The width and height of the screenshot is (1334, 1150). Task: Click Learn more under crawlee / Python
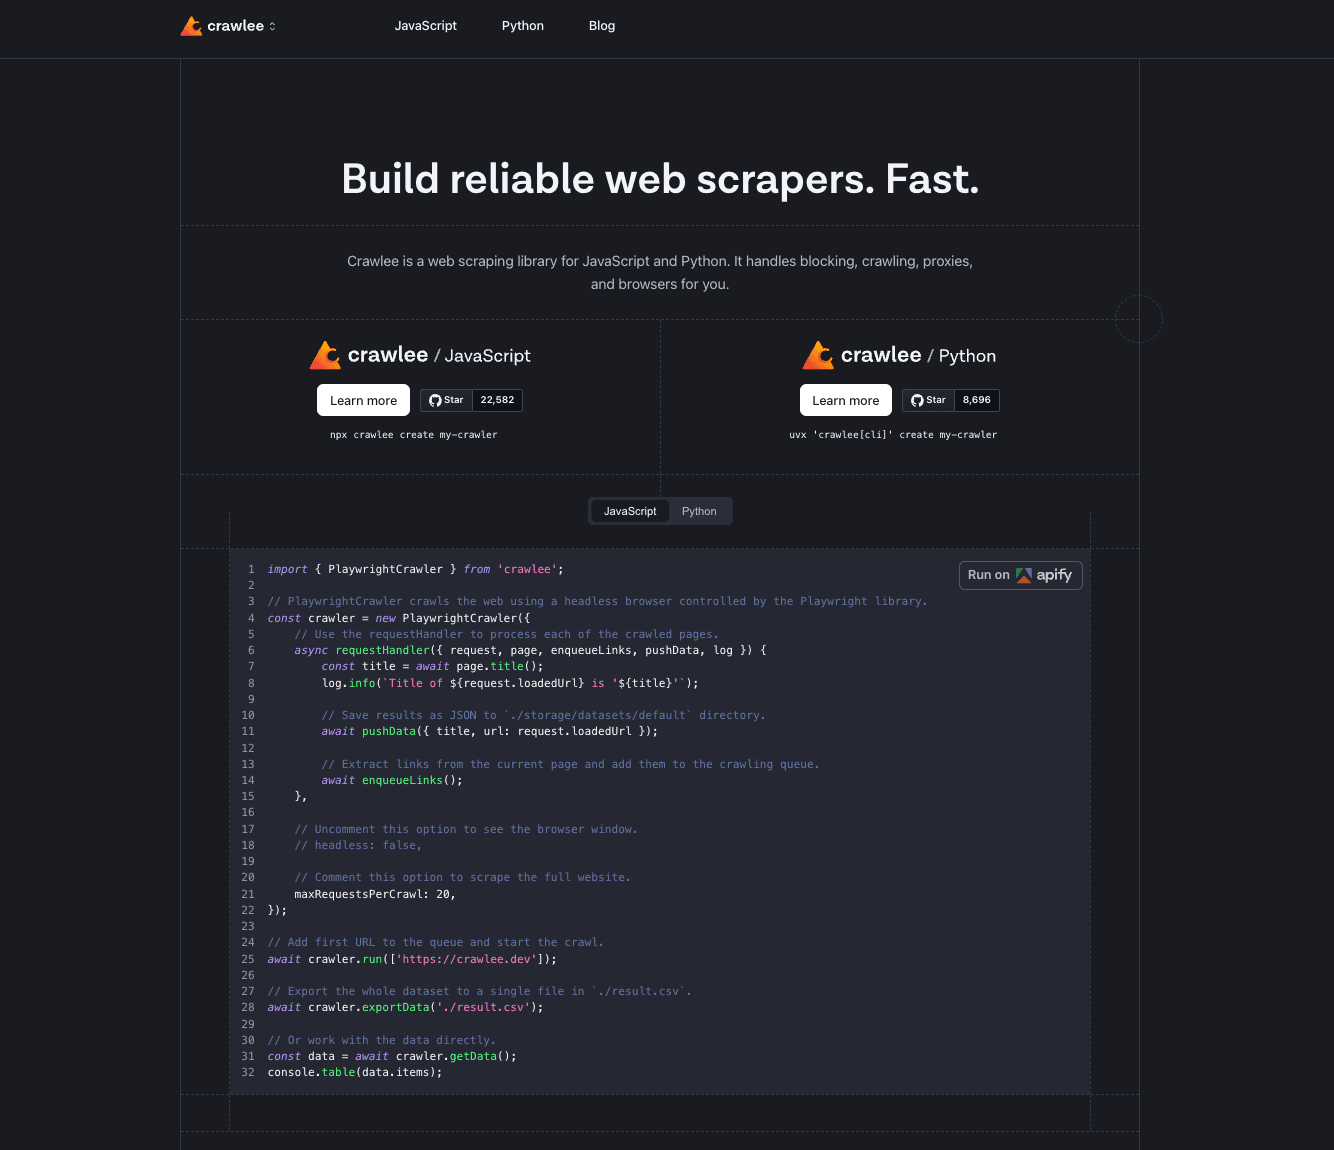846,400
